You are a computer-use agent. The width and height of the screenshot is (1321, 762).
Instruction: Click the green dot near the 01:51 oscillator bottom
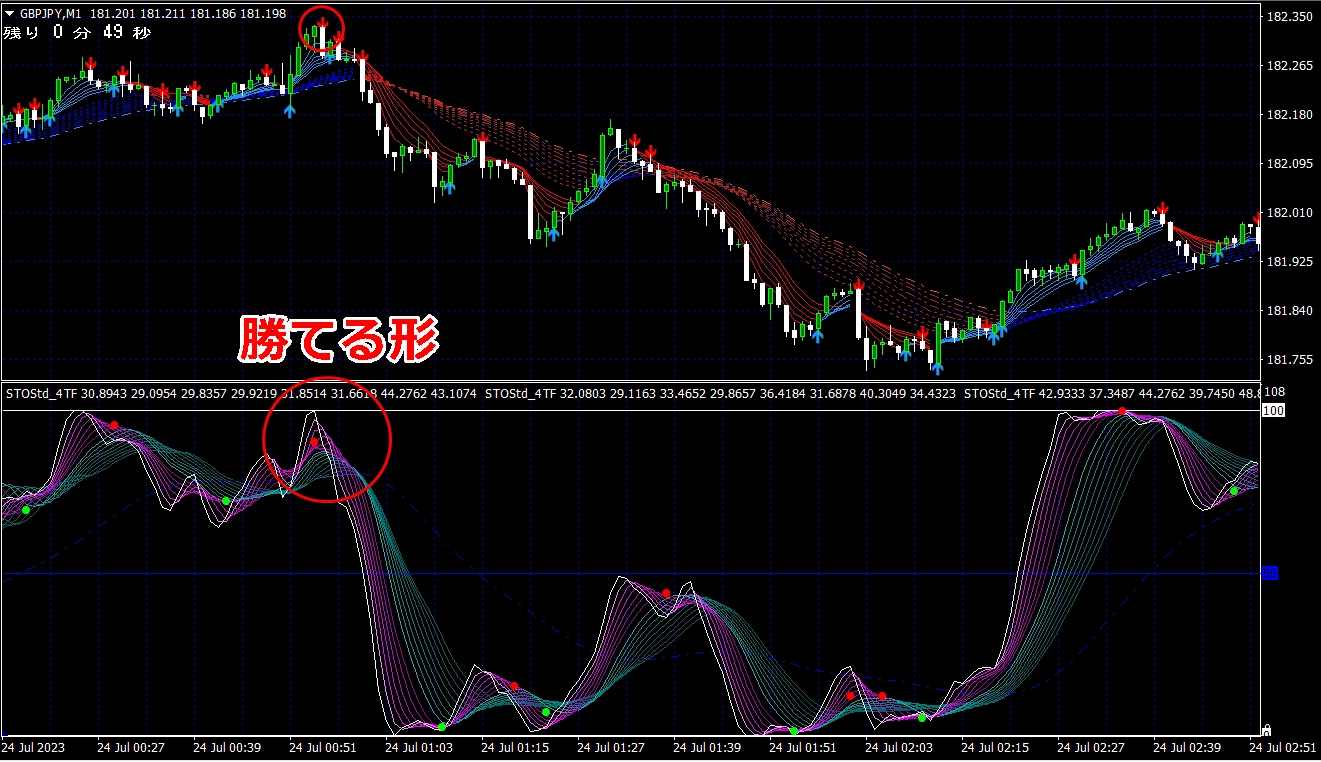tap(794, 731)
